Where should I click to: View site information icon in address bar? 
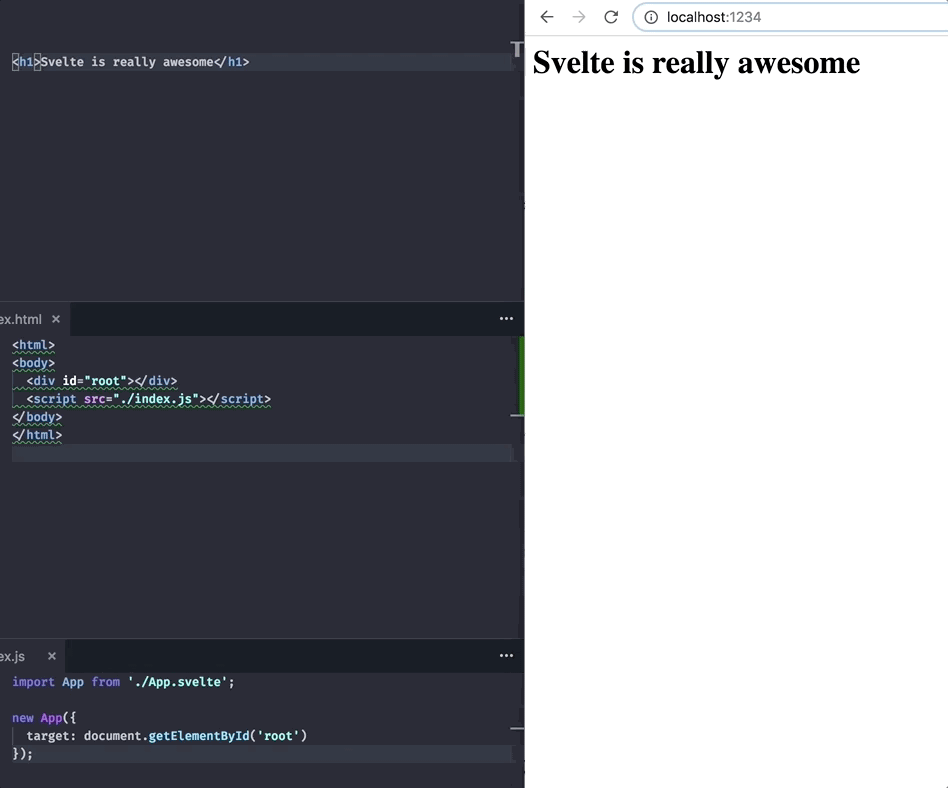[x=651, y=17]
